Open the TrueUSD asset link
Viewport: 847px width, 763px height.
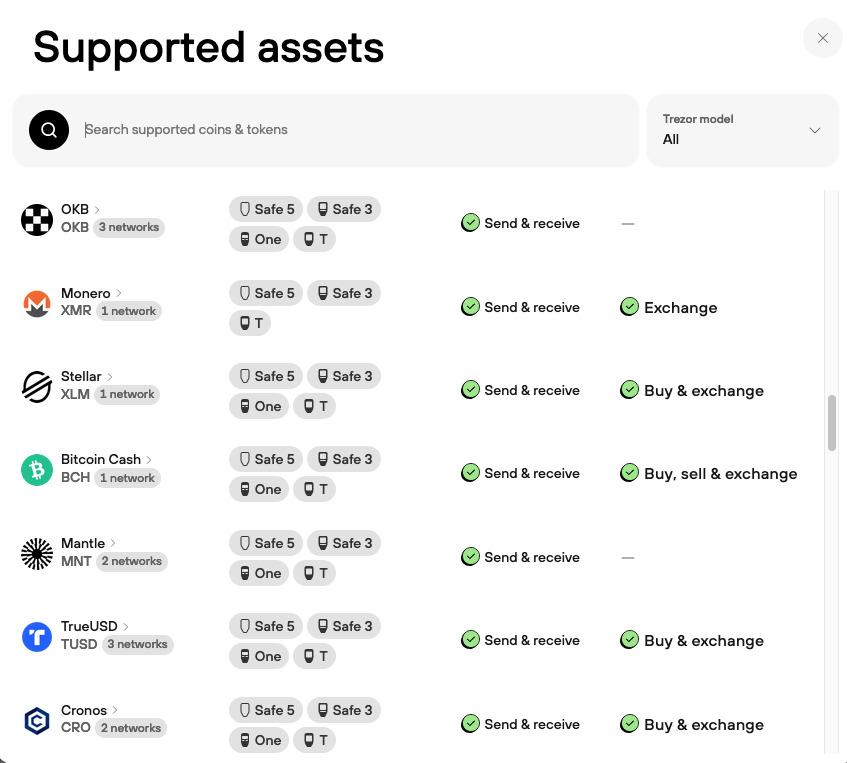point(95,626)
